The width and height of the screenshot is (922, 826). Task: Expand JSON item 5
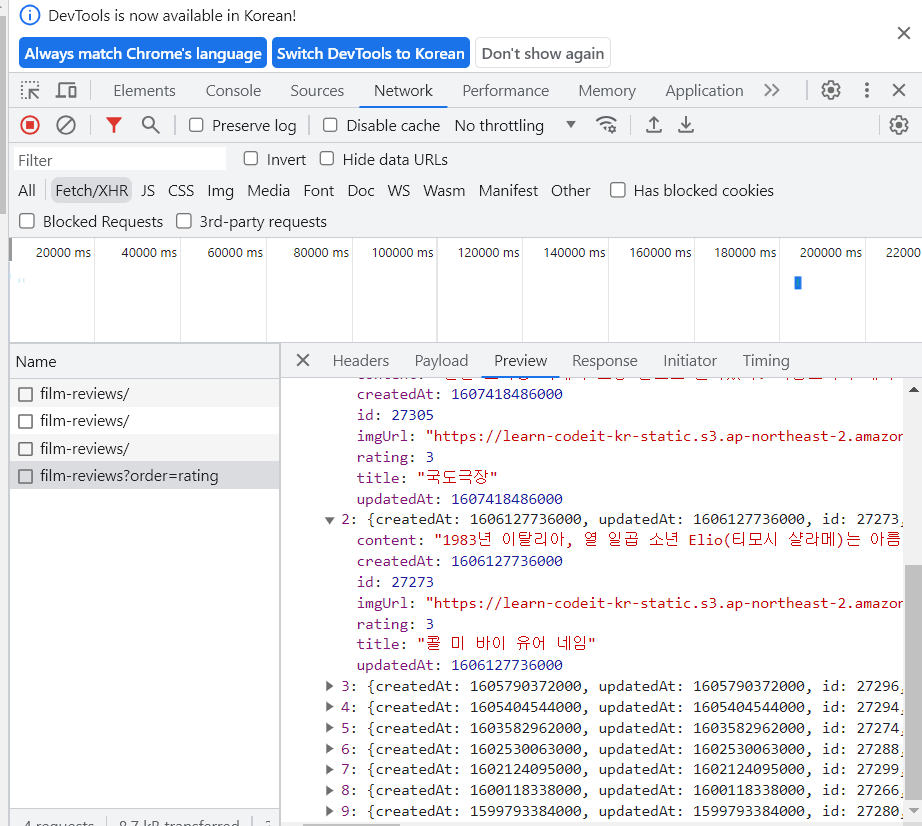pyautogui.click(x=330, y=728)
